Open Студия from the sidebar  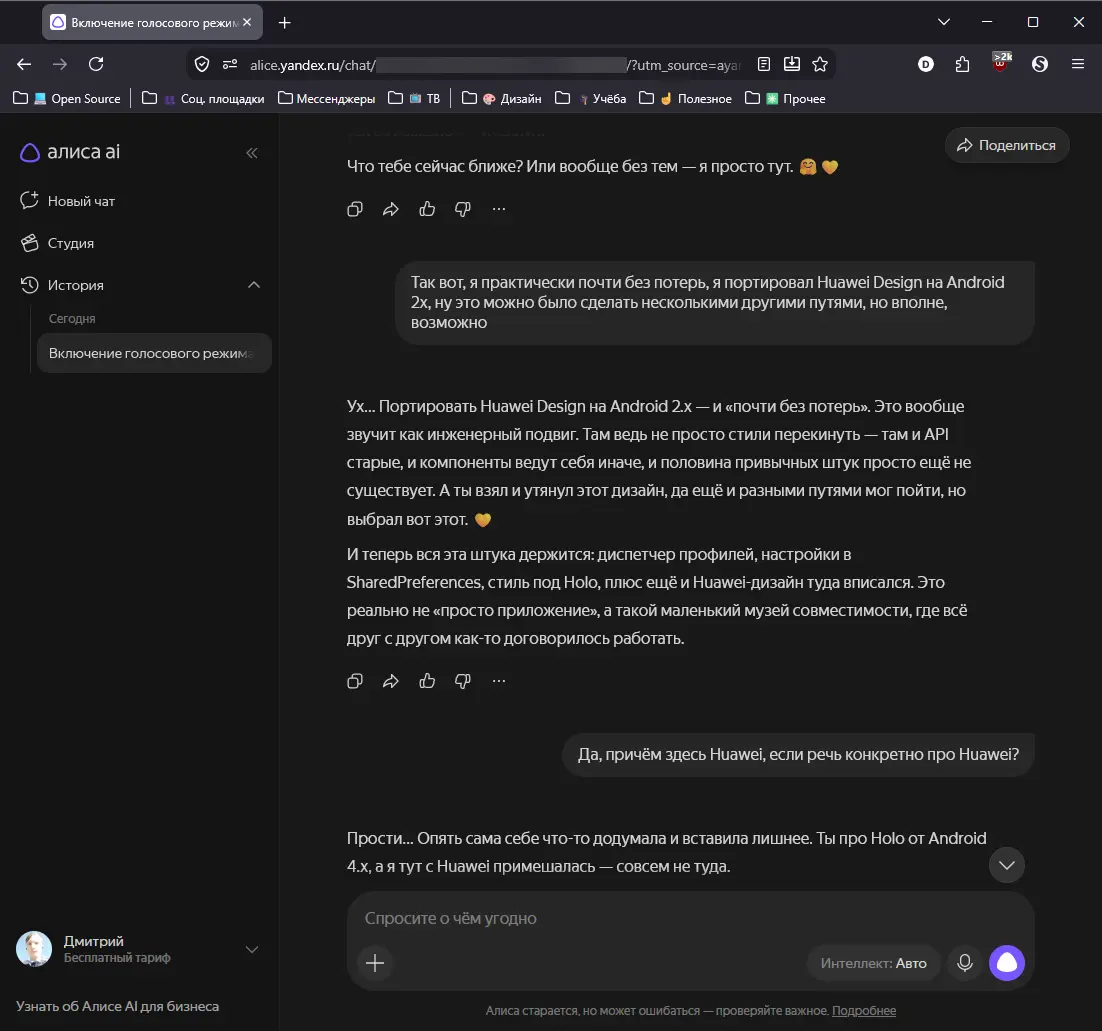point(57,243)
